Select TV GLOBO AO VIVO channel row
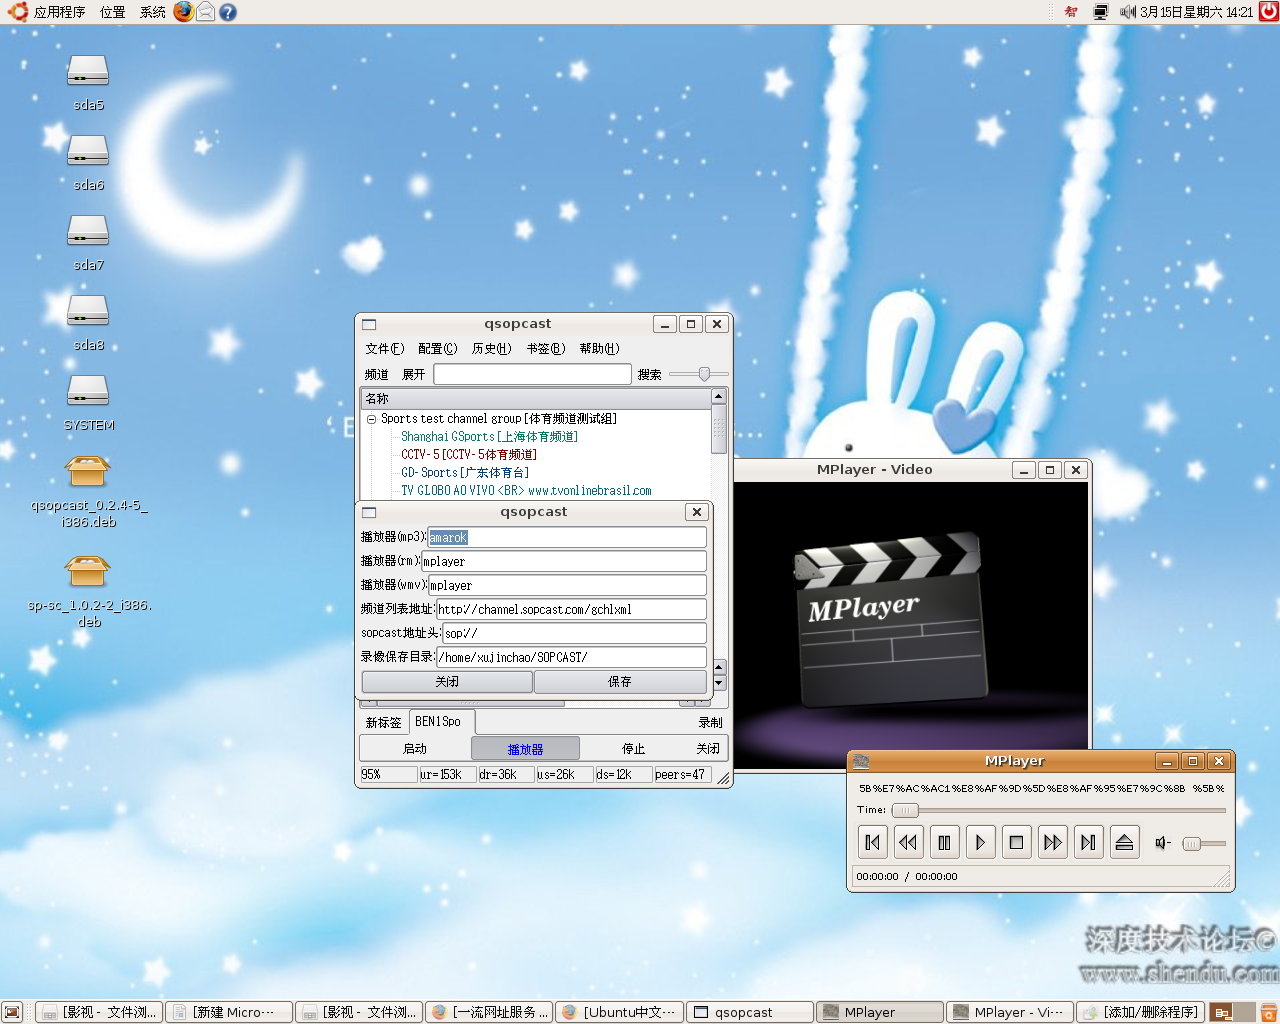The height and width of the screenshot is (1024, 1280). click(526, 490)
